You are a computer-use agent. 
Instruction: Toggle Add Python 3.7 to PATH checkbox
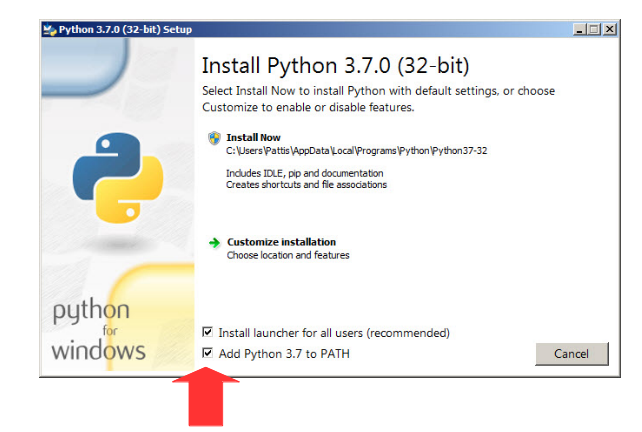tap(208, 353)
